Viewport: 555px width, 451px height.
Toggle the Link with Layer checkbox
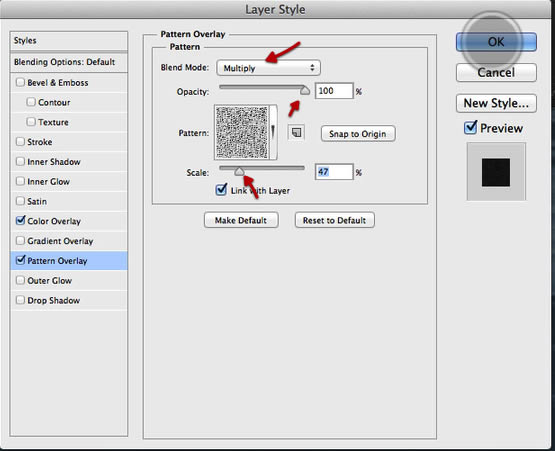[x=221, y=190]
